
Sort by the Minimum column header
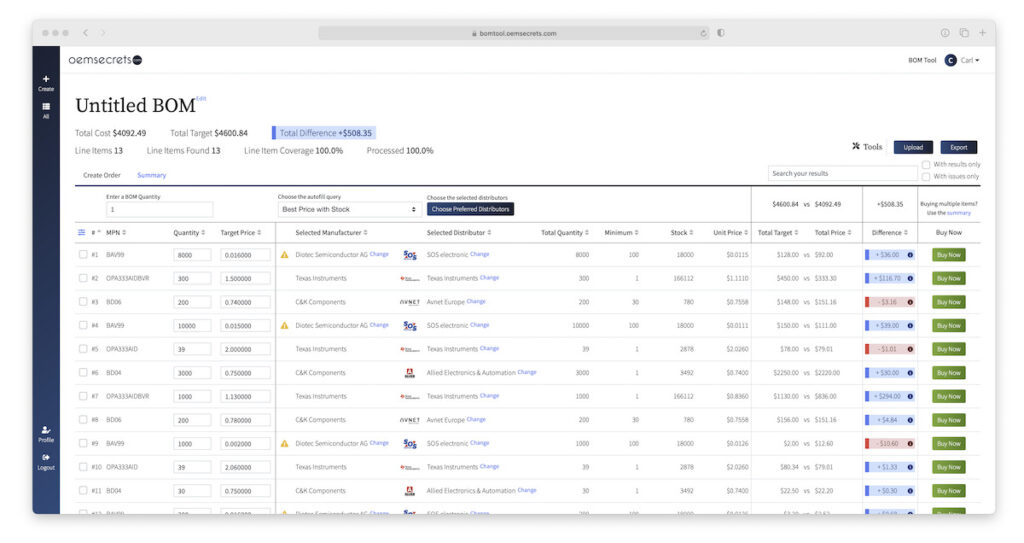(x=621, y=233)
